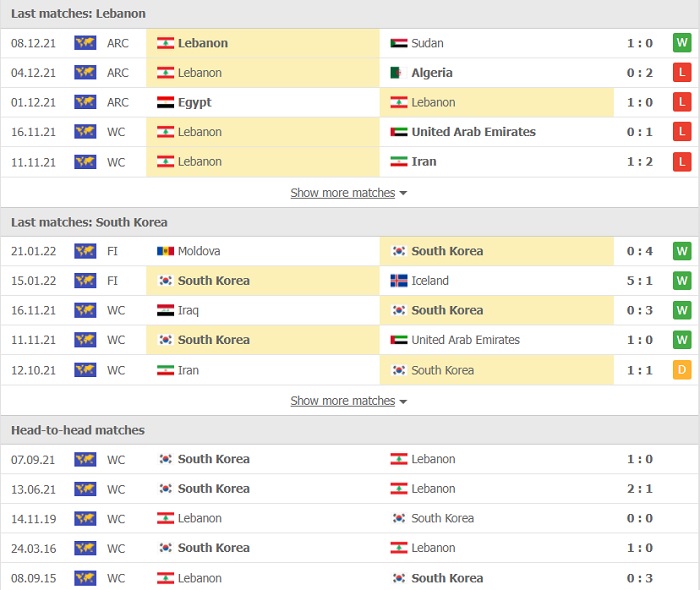Click the Moldova flag icon
Screen dimensions: 700x590
[x=165, y=251]
